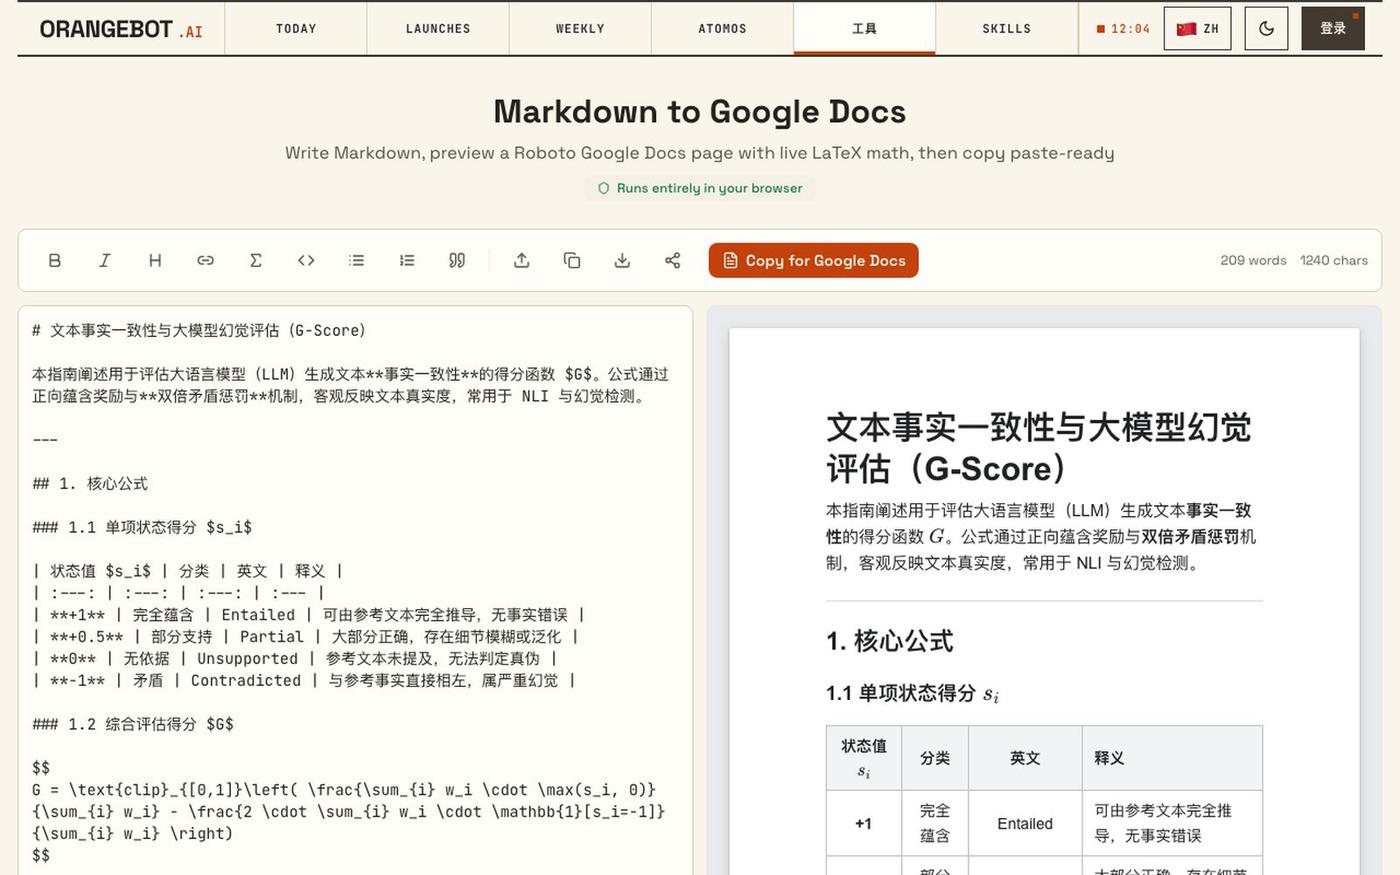Click editor row containing 'Contradicted'
Screen dimensions: 1400x875
(304, 680)
